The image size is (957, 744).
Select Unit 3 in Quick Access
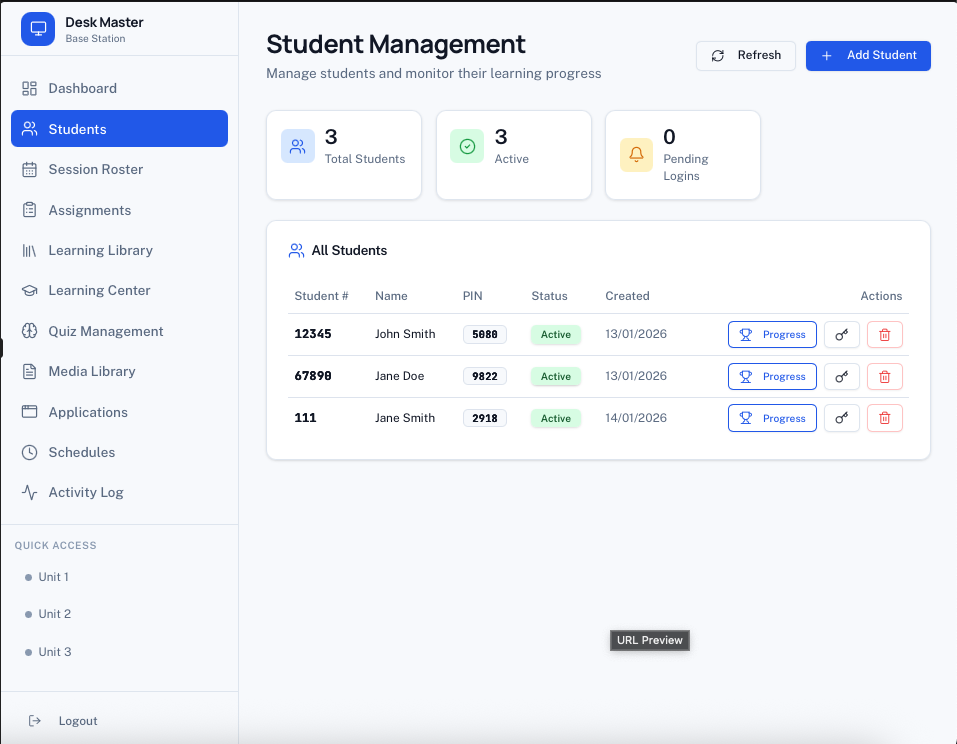pyautogui.click(x=53, y=652)
